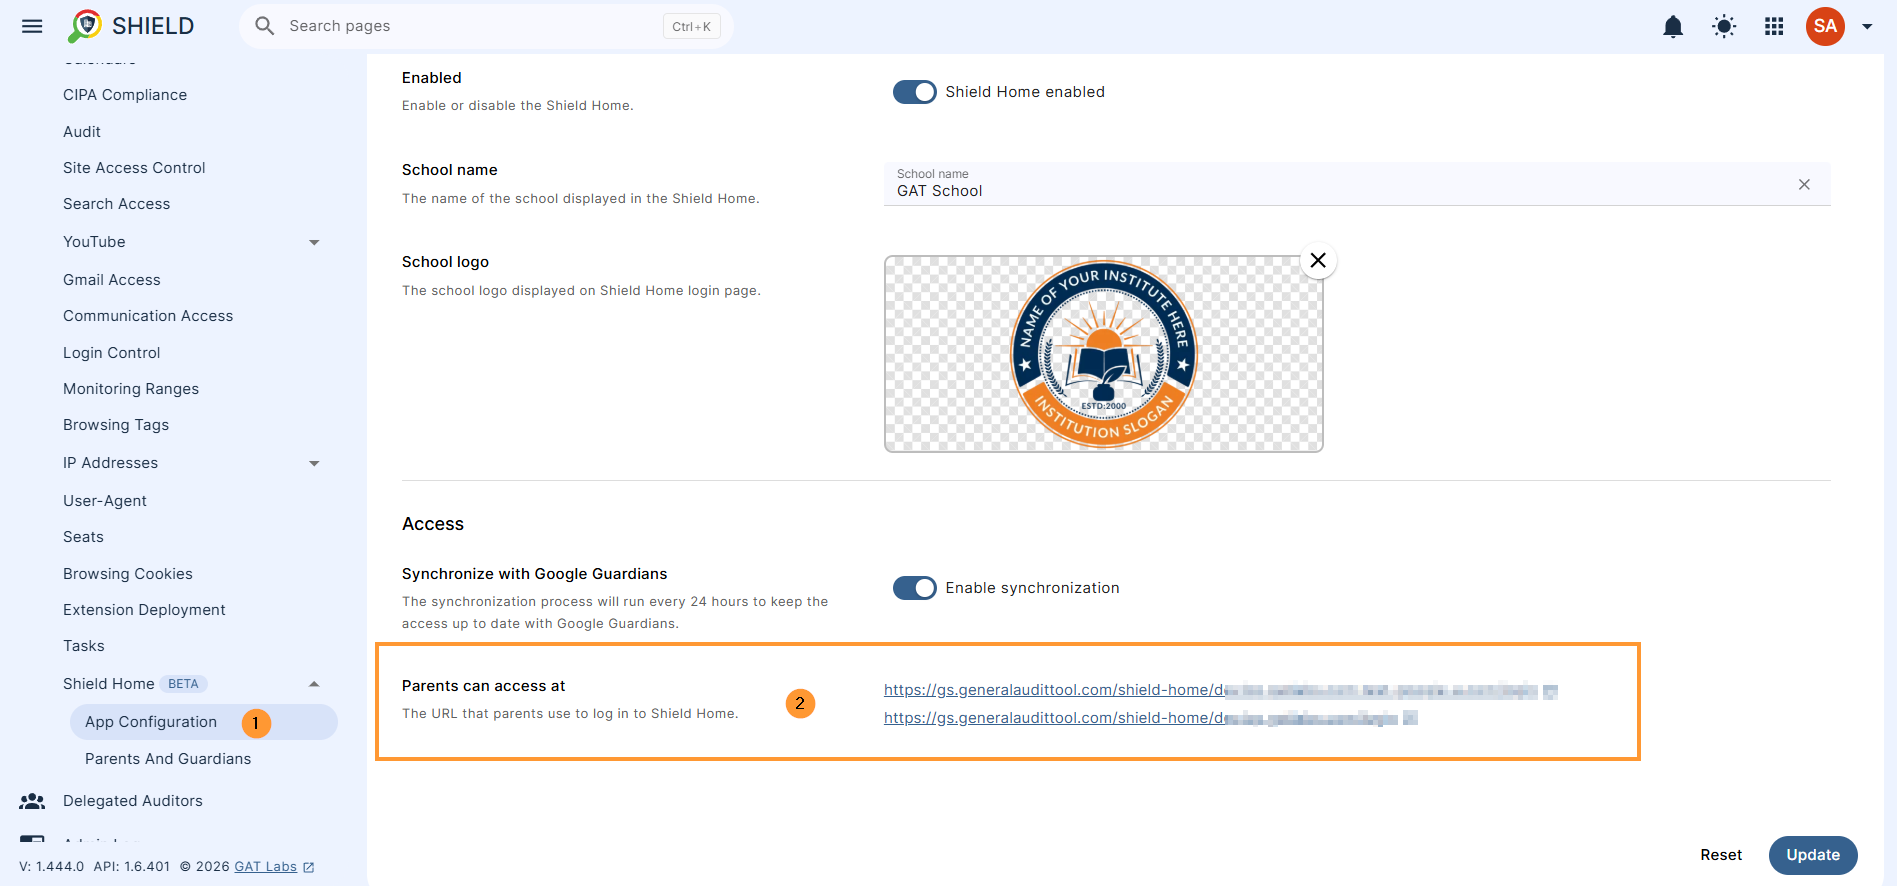Expand the IP Addresses submenu

coord(314,463)
